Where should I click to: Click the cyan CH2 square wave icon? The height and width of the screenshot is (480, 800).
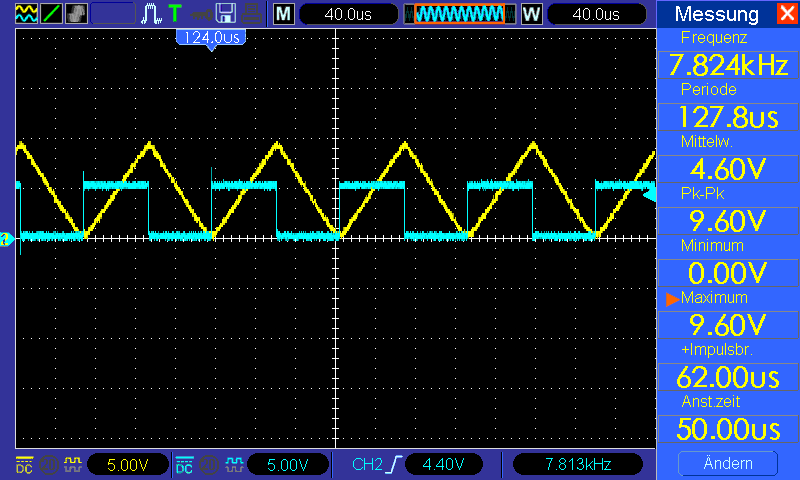[x=233, y=465]
